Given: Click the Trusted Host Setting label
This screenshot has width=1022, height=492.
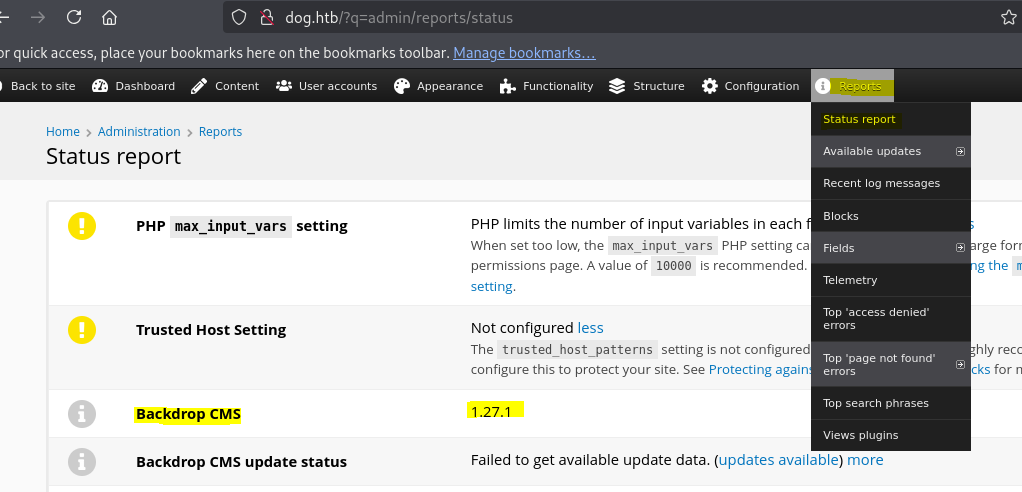Looking at the screenshot, I should [211, 330].
